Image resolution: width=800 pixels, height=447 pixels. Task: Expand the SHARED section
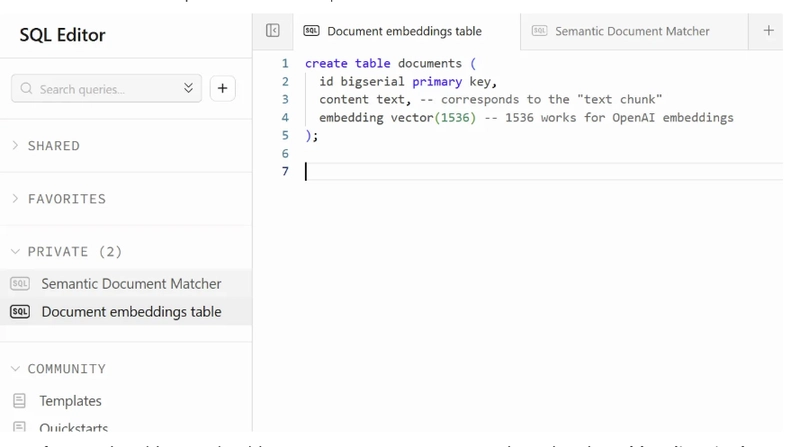pos(53,146)
